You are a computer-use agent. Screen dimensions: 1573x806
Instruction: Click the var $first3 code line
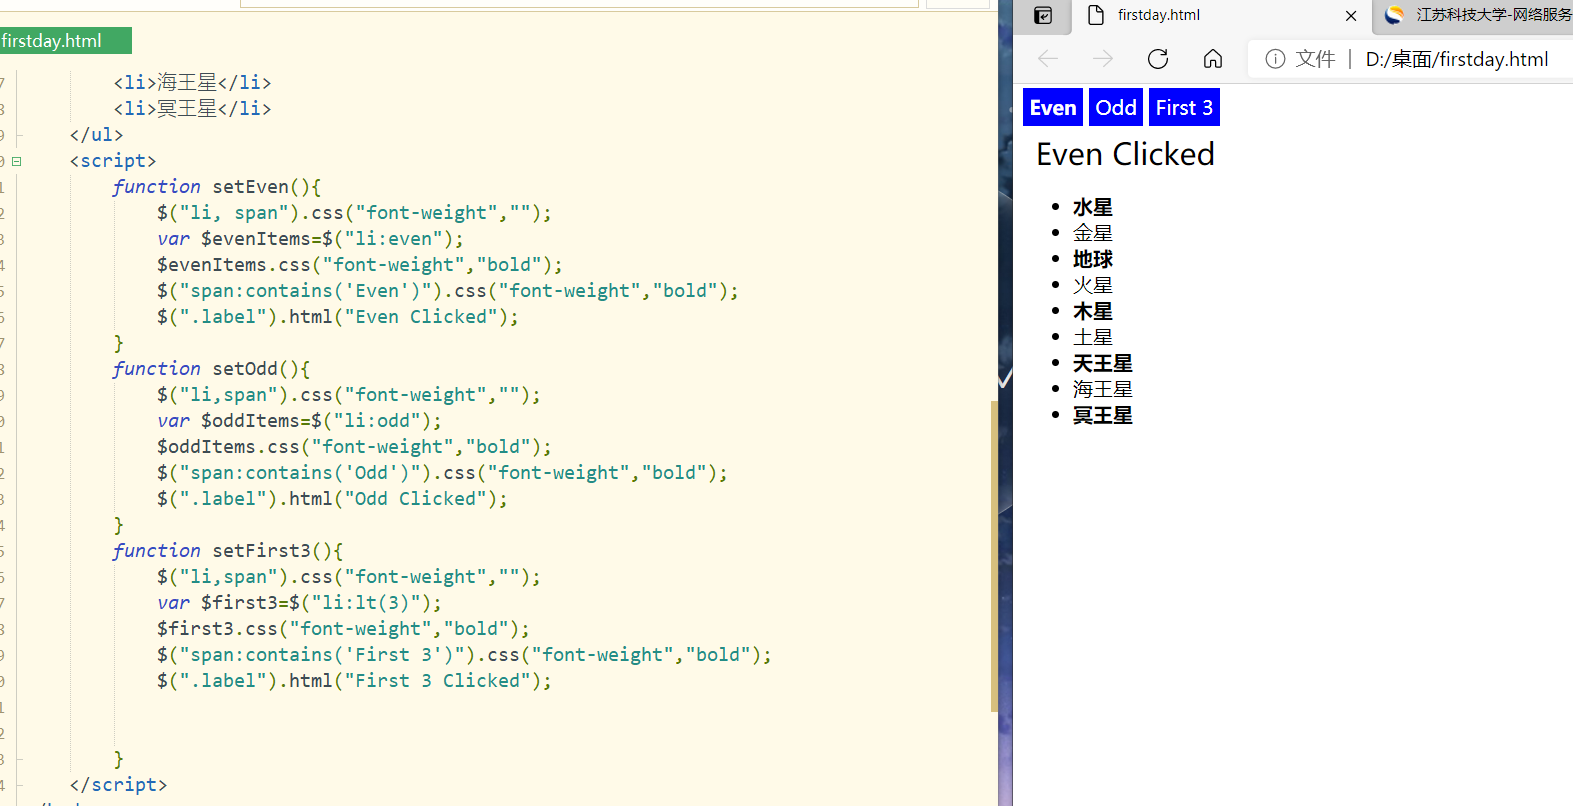[299, 603]
